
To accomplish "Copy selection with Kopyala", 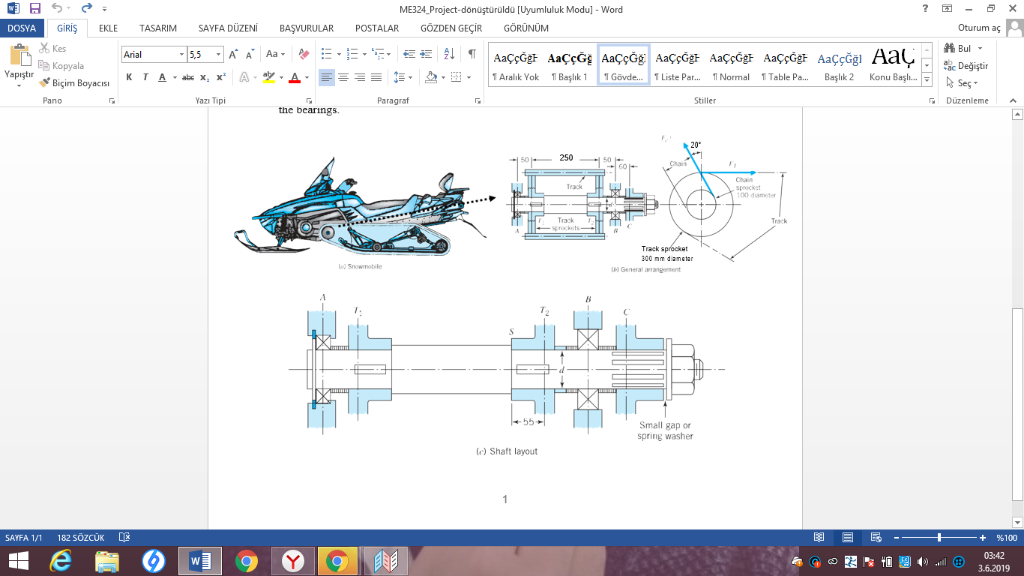I will pyautogui.click(x=61, y=66).
